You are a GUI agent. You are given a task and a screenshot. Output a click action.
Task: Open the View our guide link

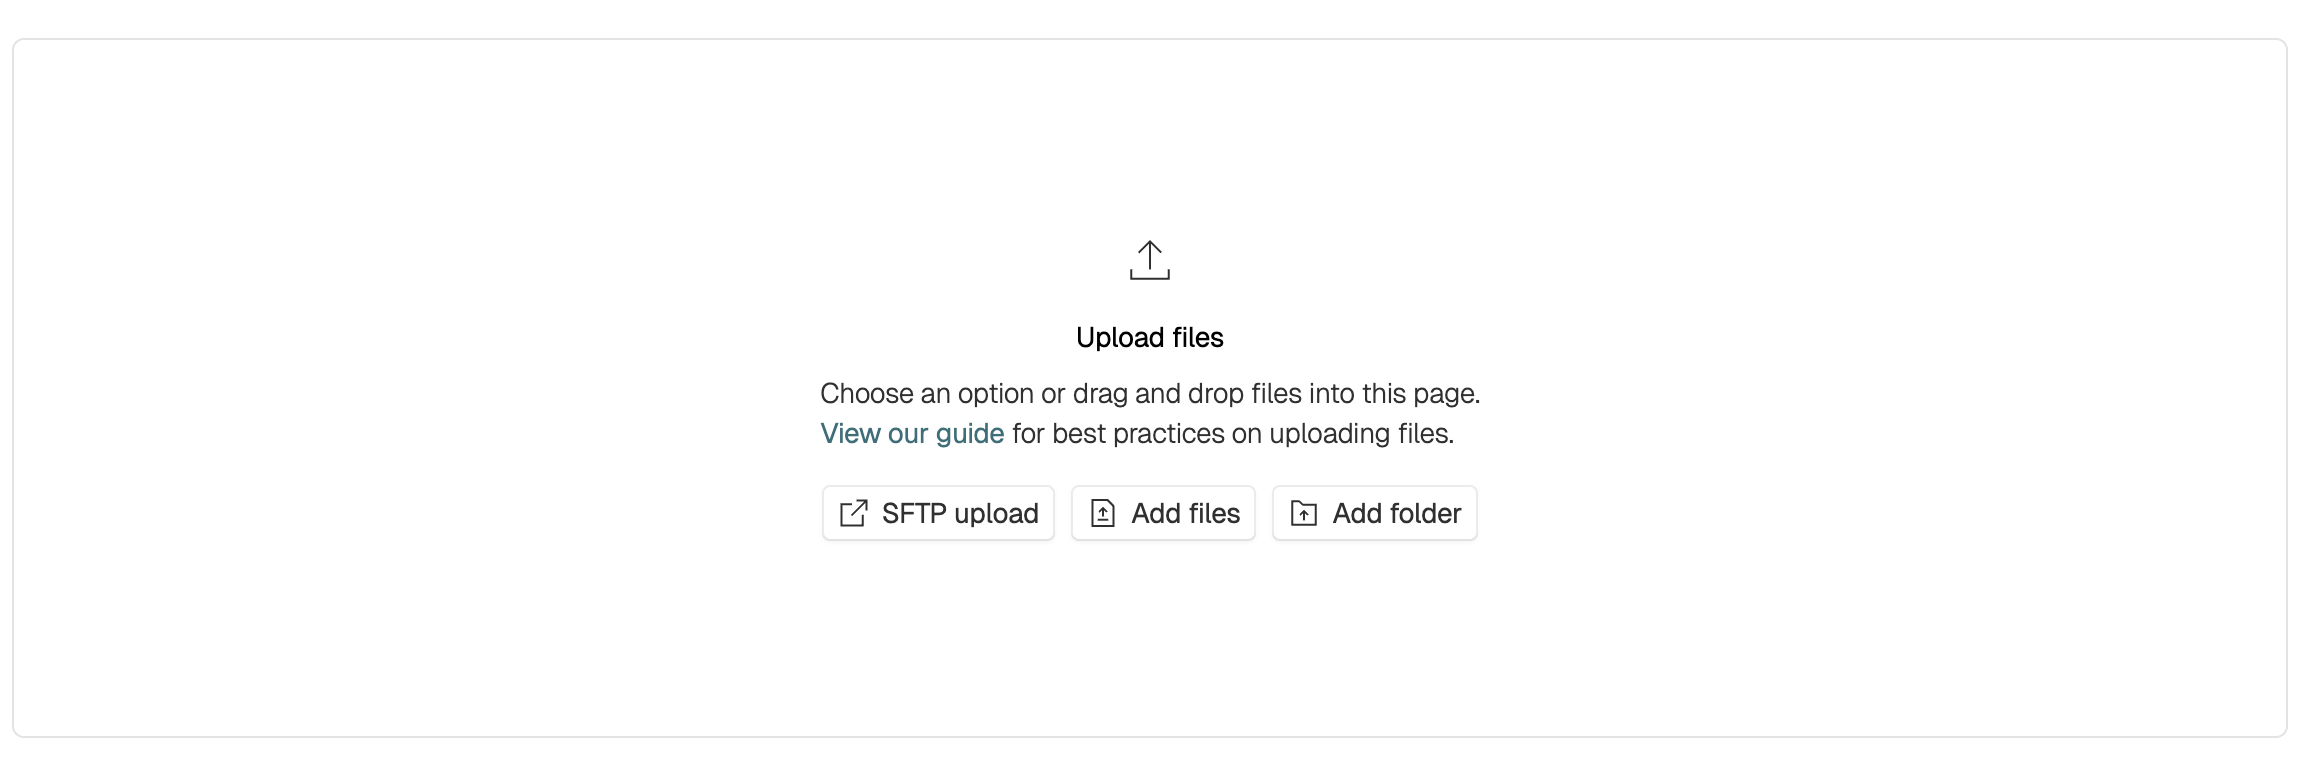pyautogui.click(x=911, y=434)
